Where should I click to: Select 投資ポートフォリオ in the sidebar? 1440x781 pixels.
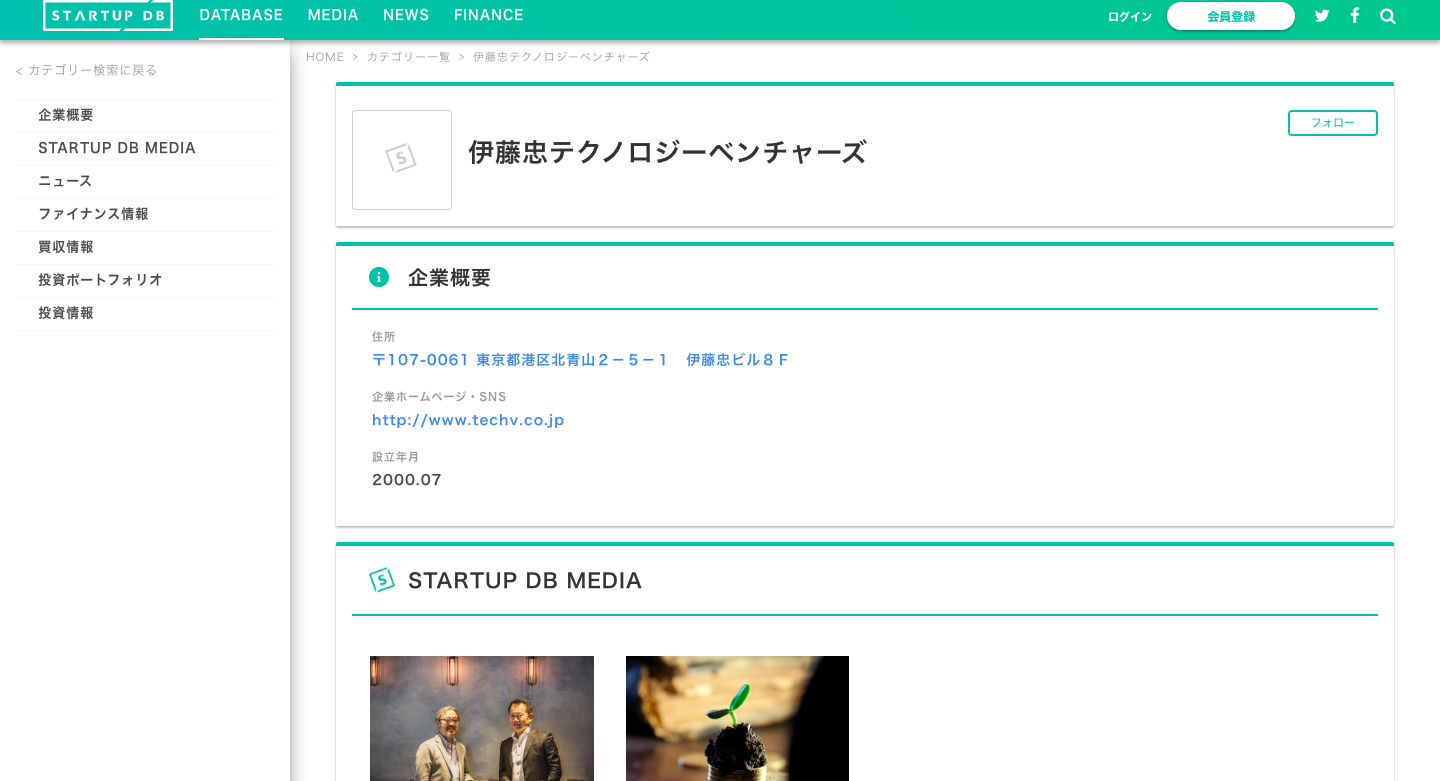click(x=100, y=280)
